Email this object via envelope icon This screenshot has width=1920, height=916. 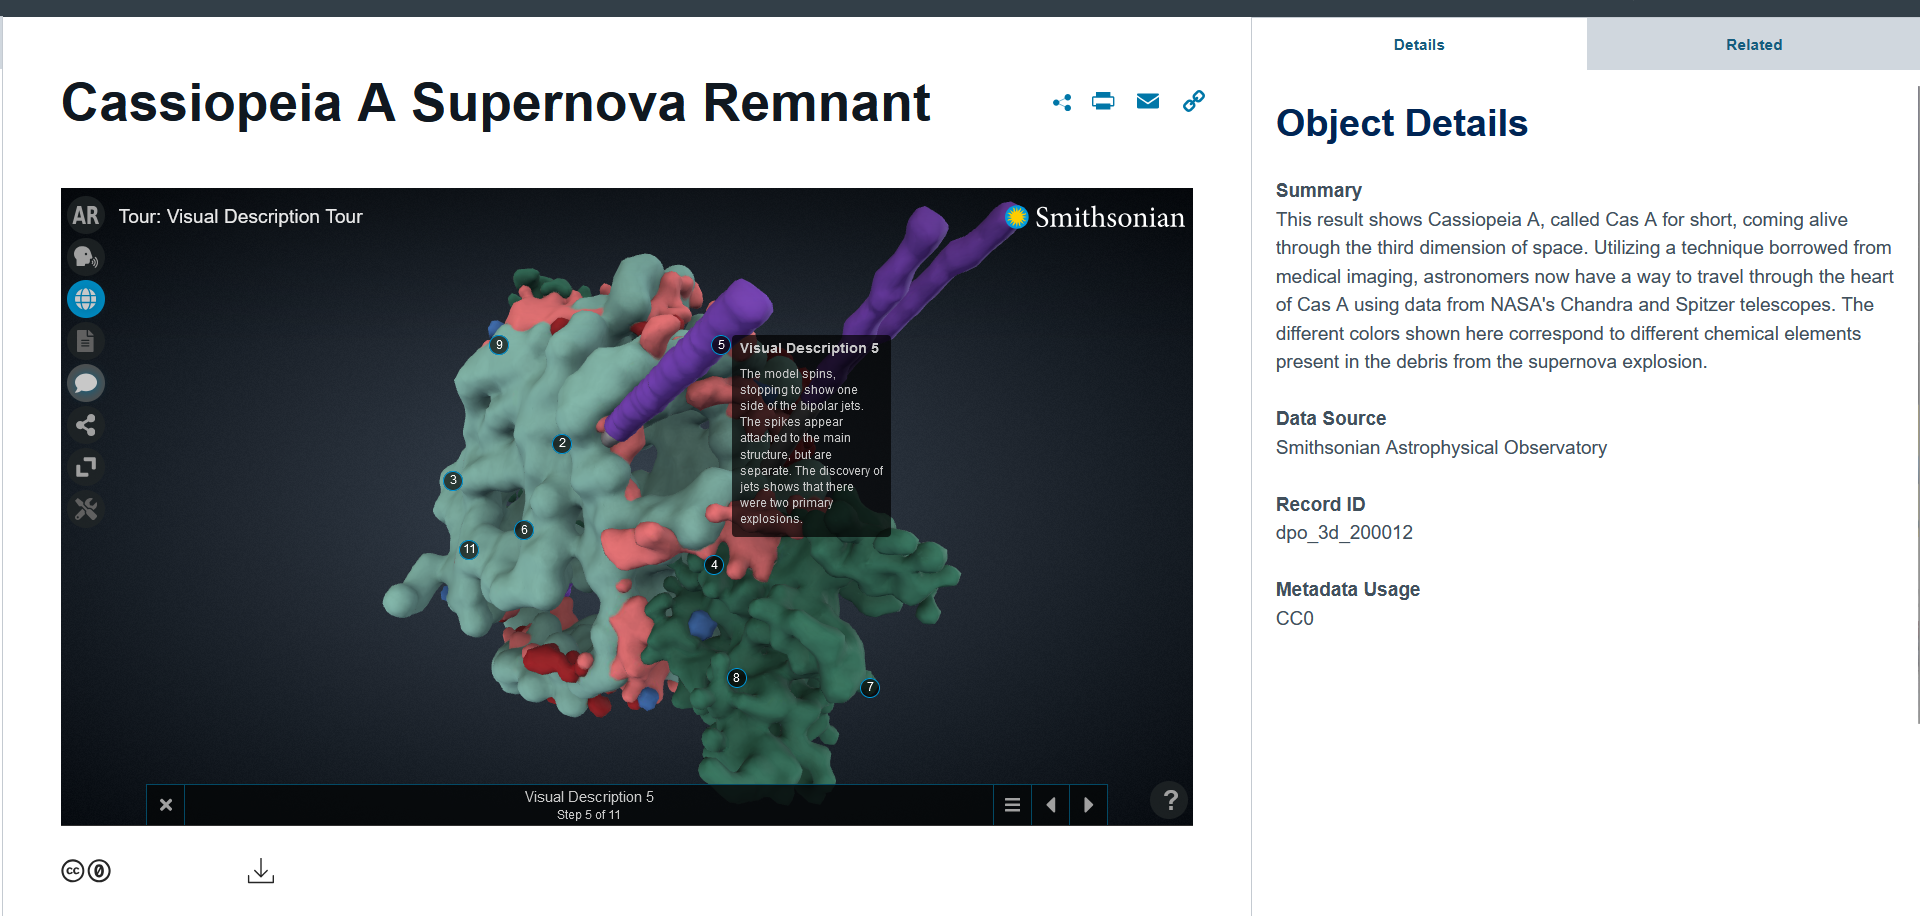pyautogui.click(x=1148, y=101)
